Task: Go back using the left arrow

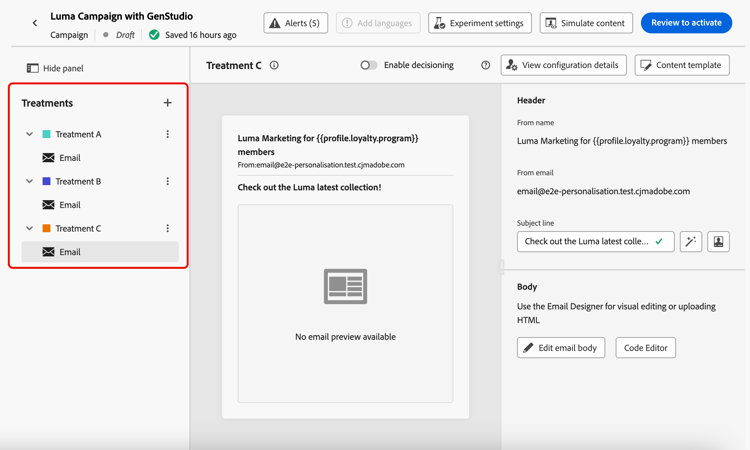Action: tap(35, 23)
